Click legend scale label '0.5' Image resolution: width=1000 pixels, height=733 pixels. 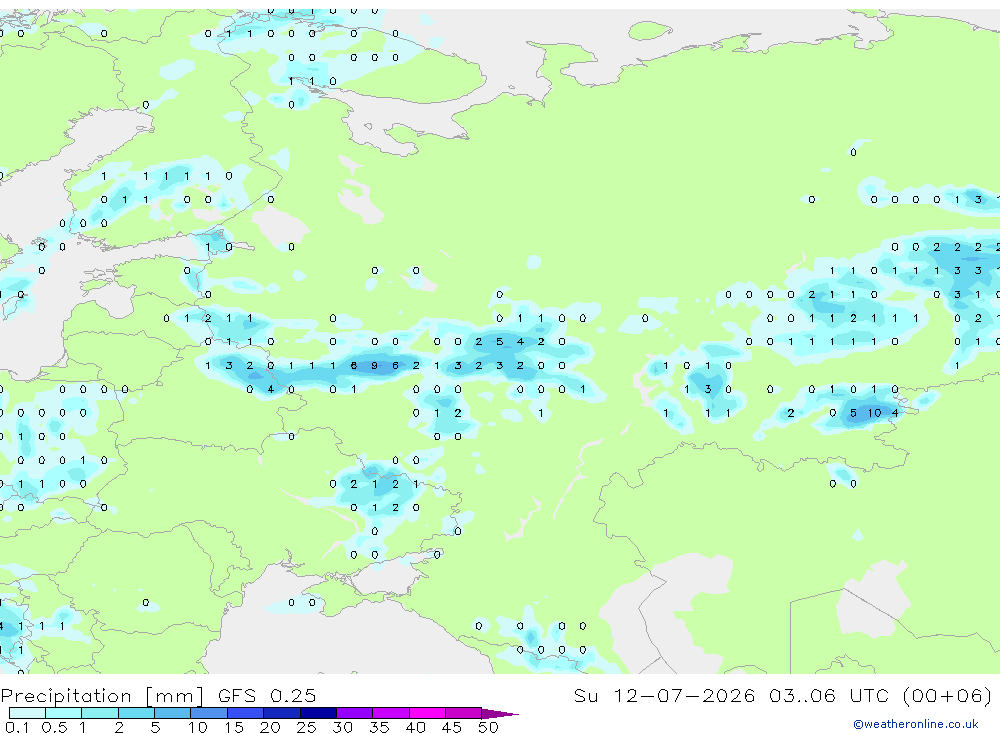click(x=54, y=727)
